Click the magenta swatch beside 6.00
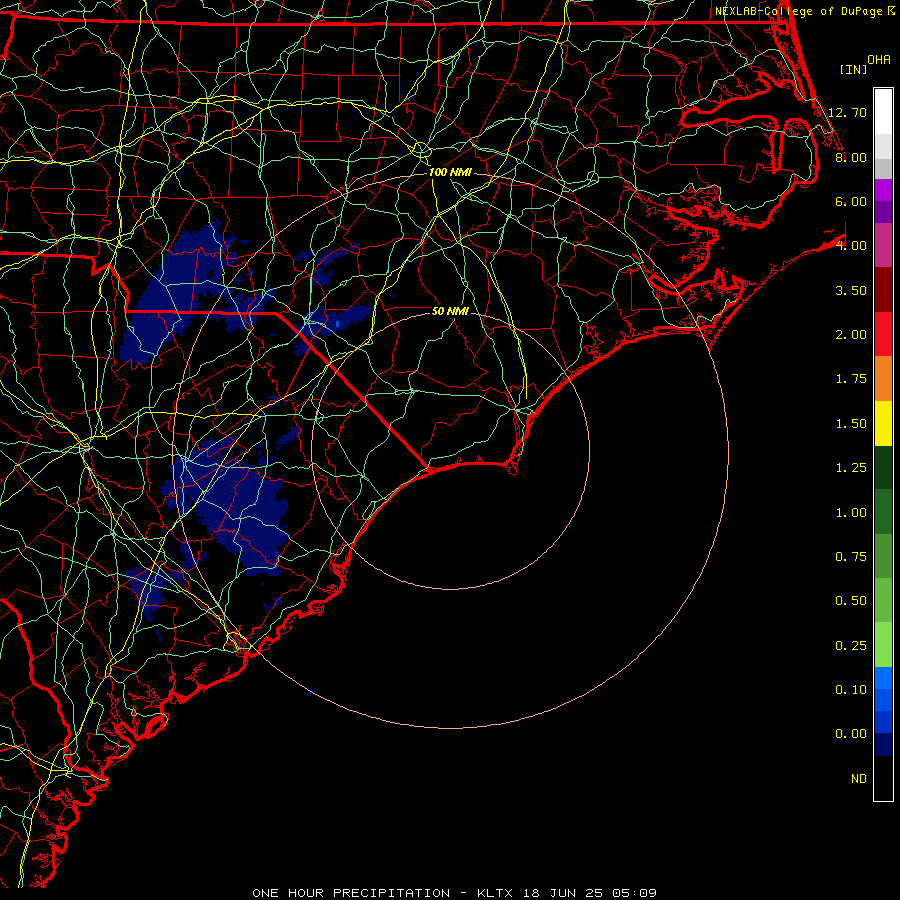Screen dimensions: 900x900 coord(883,190)
